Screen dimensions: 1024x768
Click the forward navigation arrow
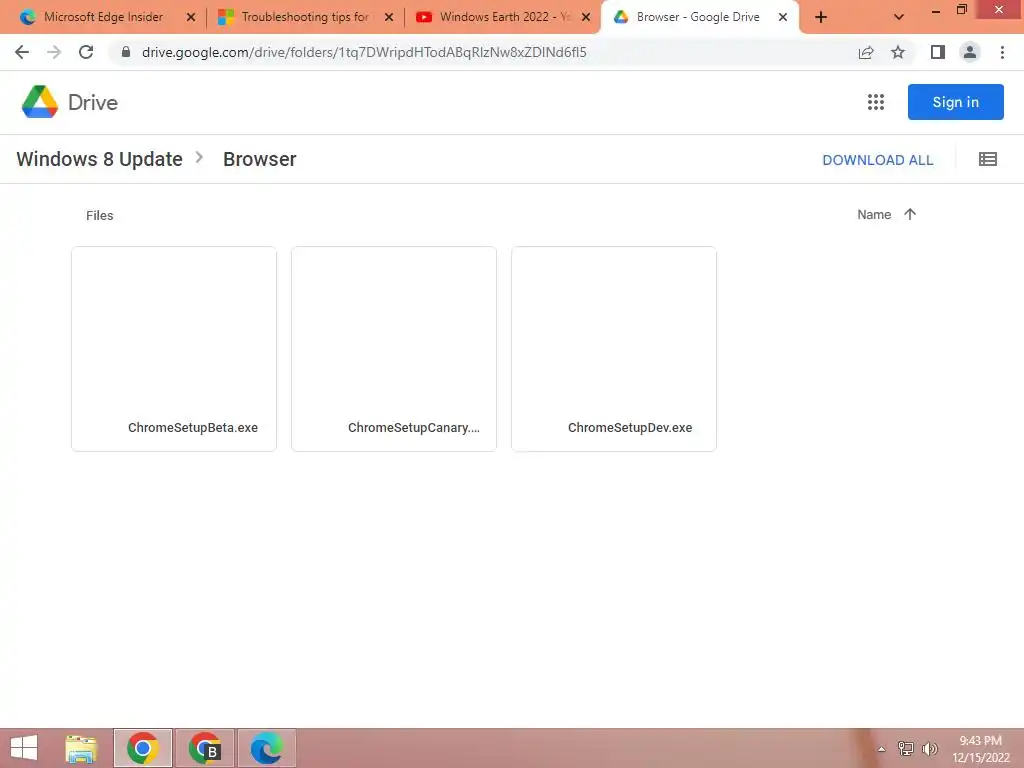[54, 52]
